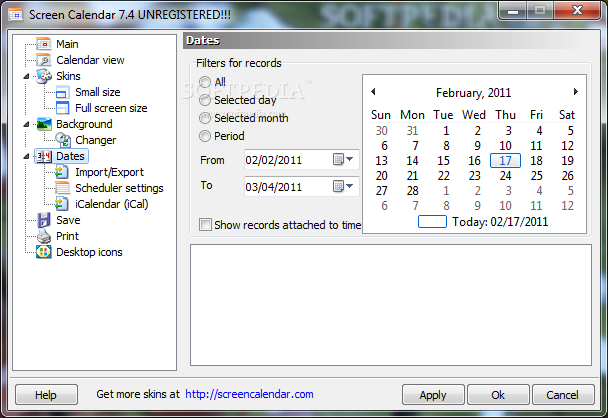This screenshot has width=608, height=418.
Task: Click inside the empty records list
Action: coord(390,305)
